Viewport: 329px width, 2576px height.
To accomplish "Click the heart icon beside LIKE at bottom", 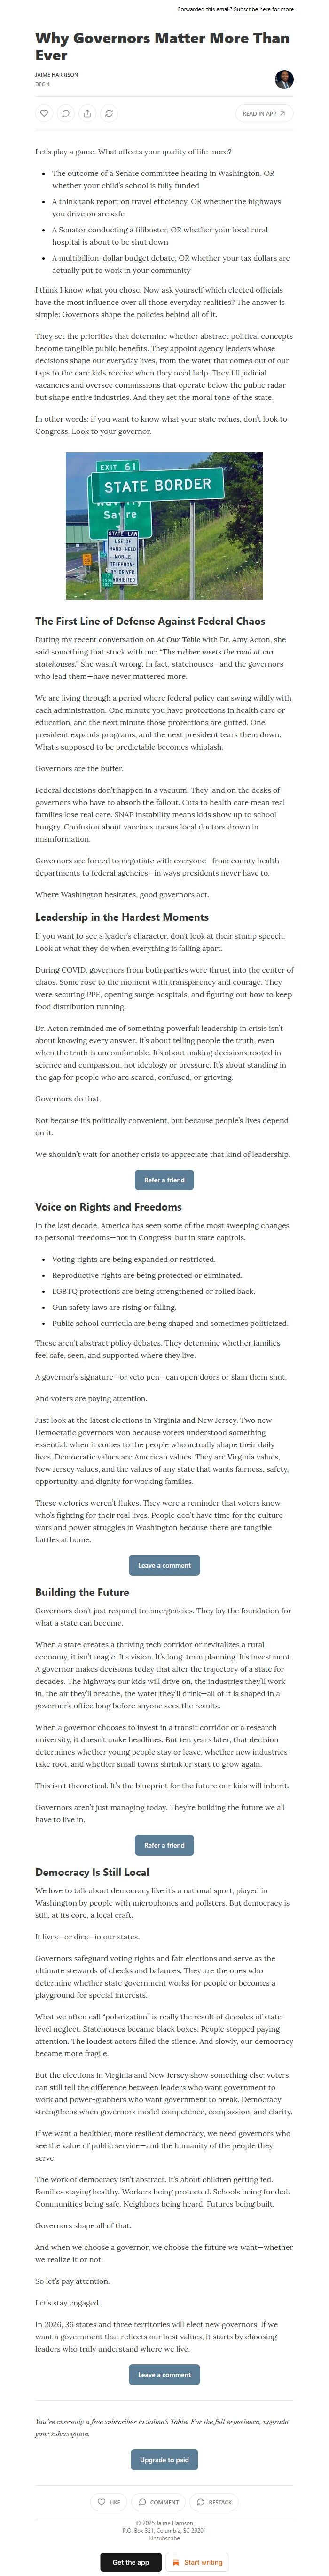I will [102, 2501].
